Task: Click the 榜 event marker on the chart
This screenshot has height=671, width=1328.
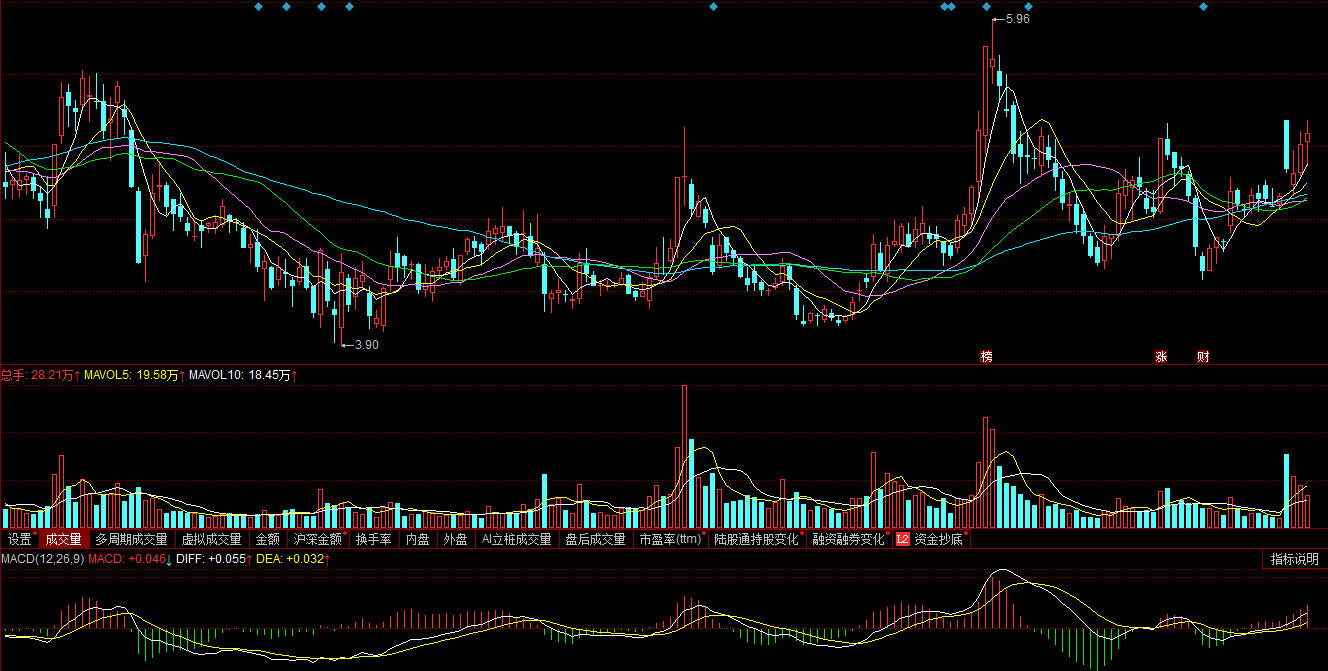Action: tap(987, 357)
